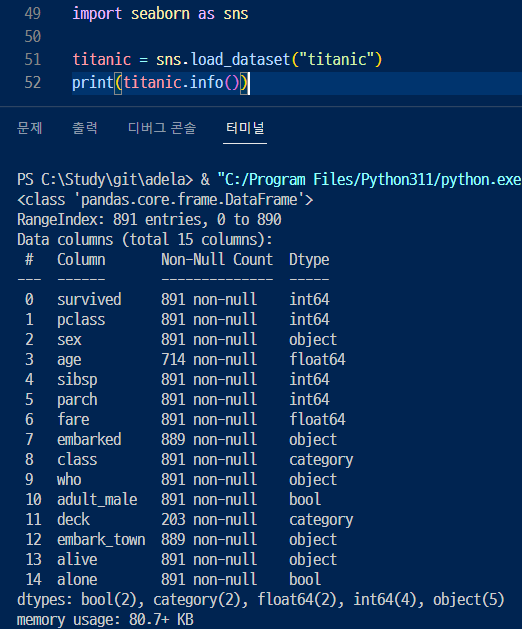This screenshot has width=522, height=629.
Task: Click the 'who' column name
Action: (x=69, y=480)
